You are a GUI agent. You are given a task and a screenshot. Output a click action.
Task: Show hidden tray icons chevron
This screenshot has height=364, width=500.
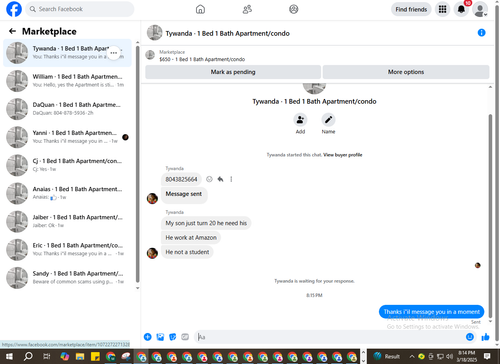click(x=412, y=356)
